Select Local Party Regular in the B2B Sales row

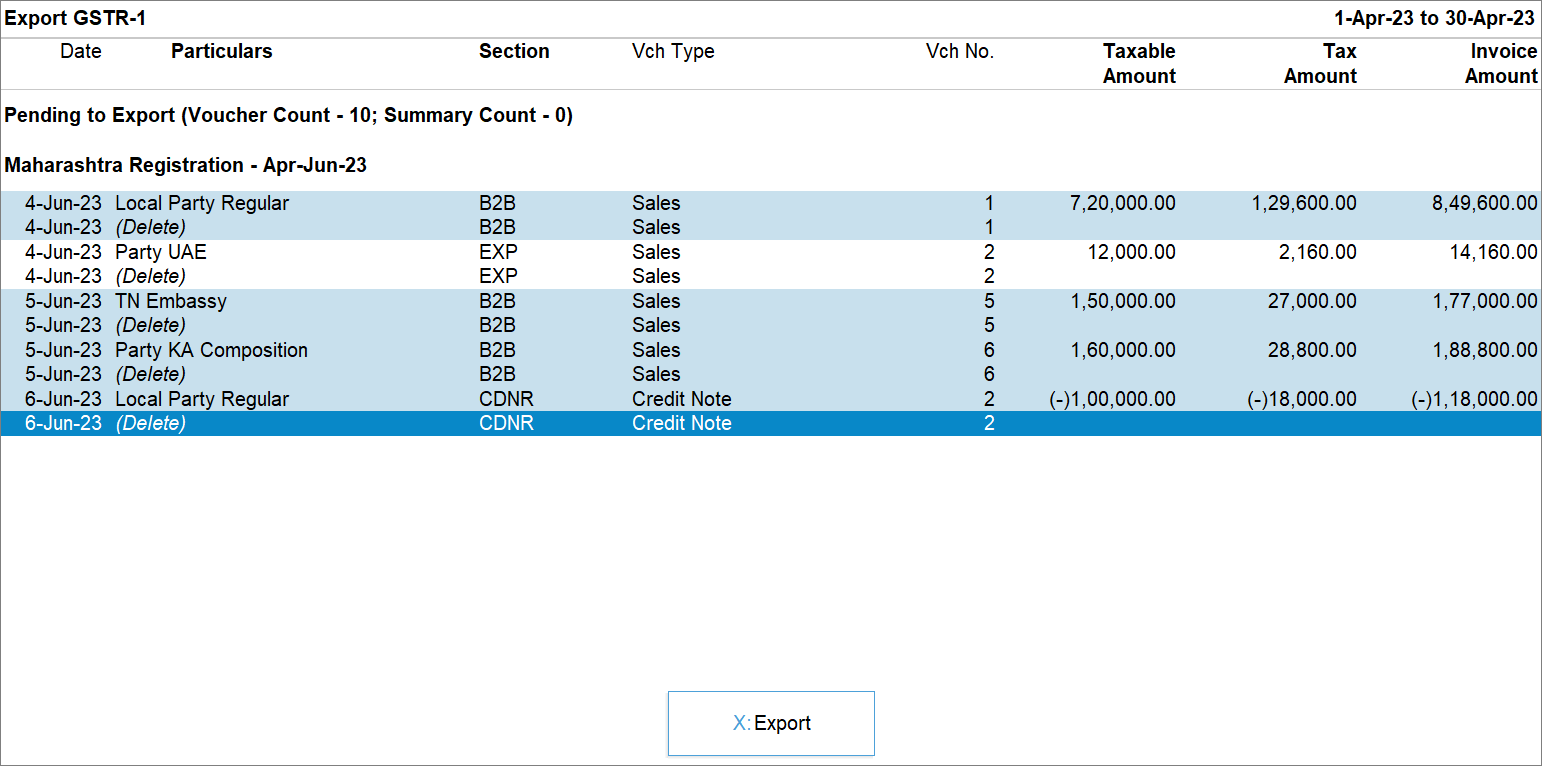[x=202, y=203]
